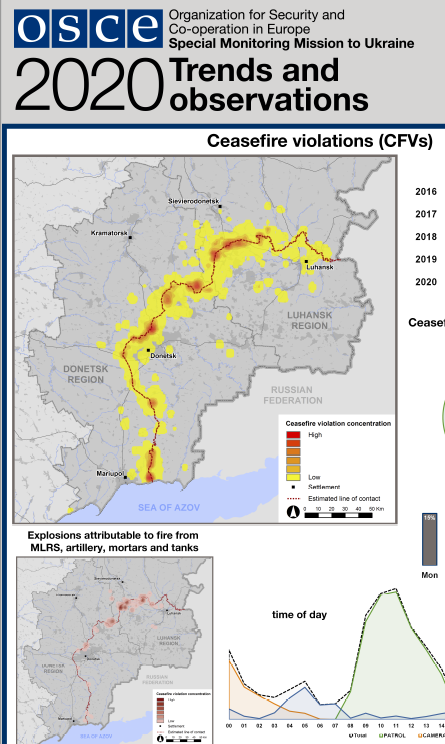
Task: Select the Luhansk settlement square on the main map
Action: 306,261
